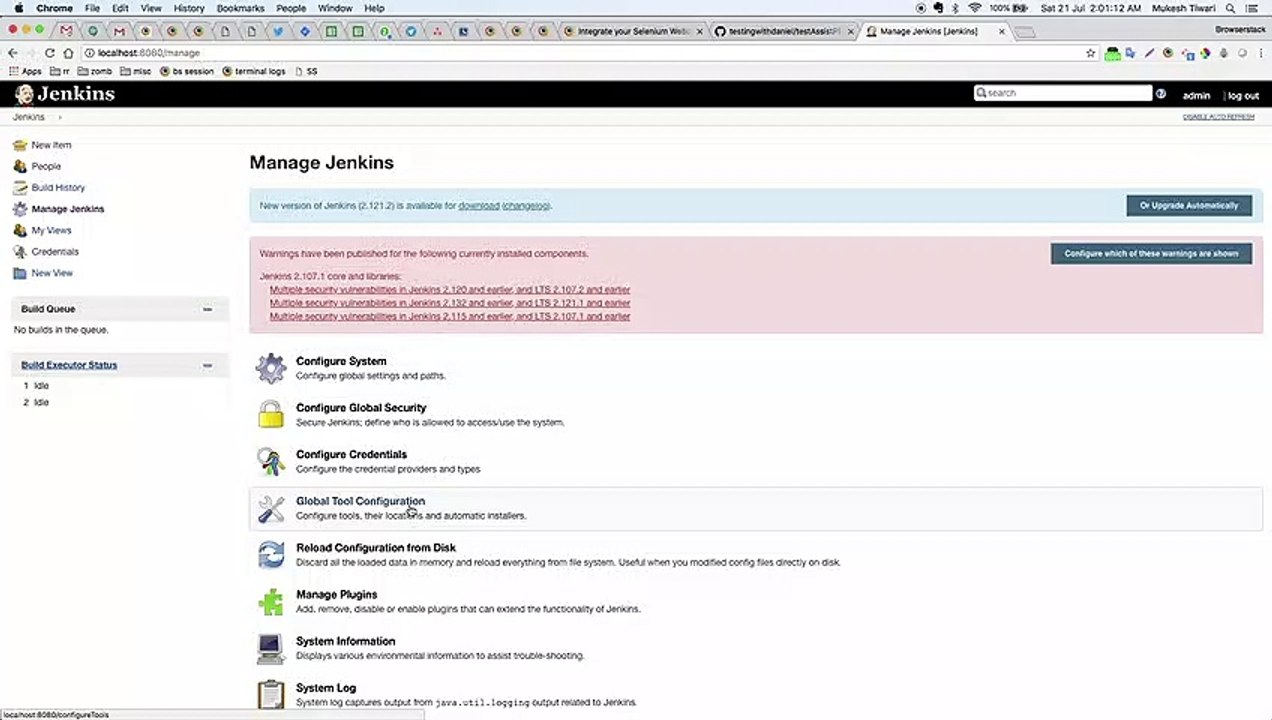Viewport: 1272px width, 720px height.
Task: Expand the Jenkins breadcrumb arrow
Action: tap(59, 117)
